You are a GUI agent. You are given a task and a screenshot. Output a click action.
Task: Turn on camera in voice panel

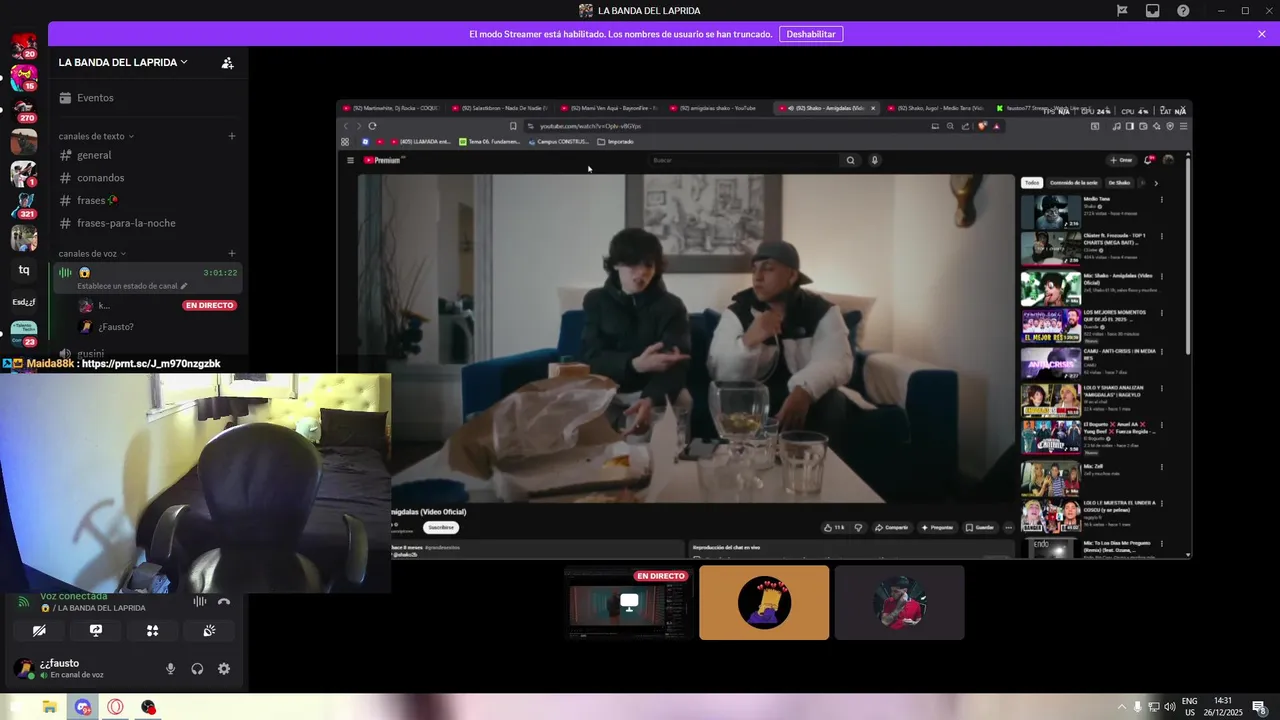pyautogui.click(x=39, y=631)
